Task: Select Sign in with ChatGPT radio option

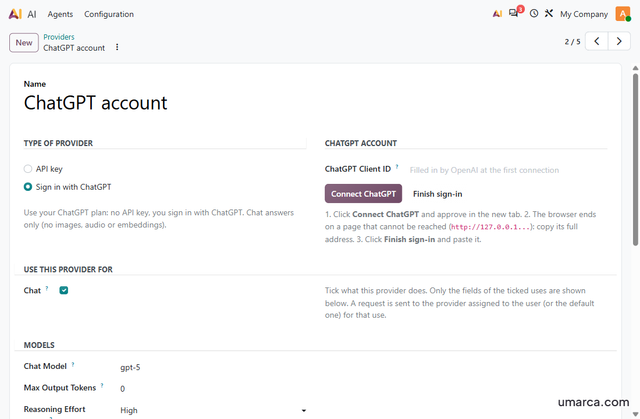Action: point(28,187)
